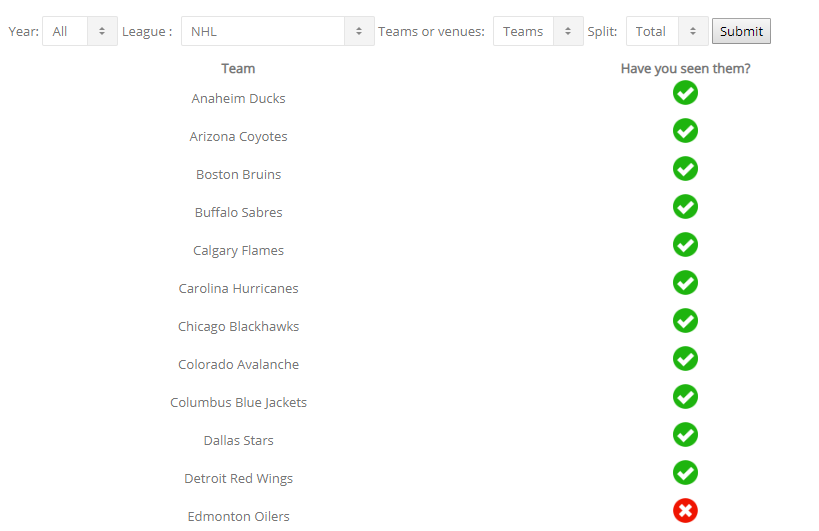Open the Teams or venues dropdown
Viewport: 819px width, 531px height.
[538, 31]
